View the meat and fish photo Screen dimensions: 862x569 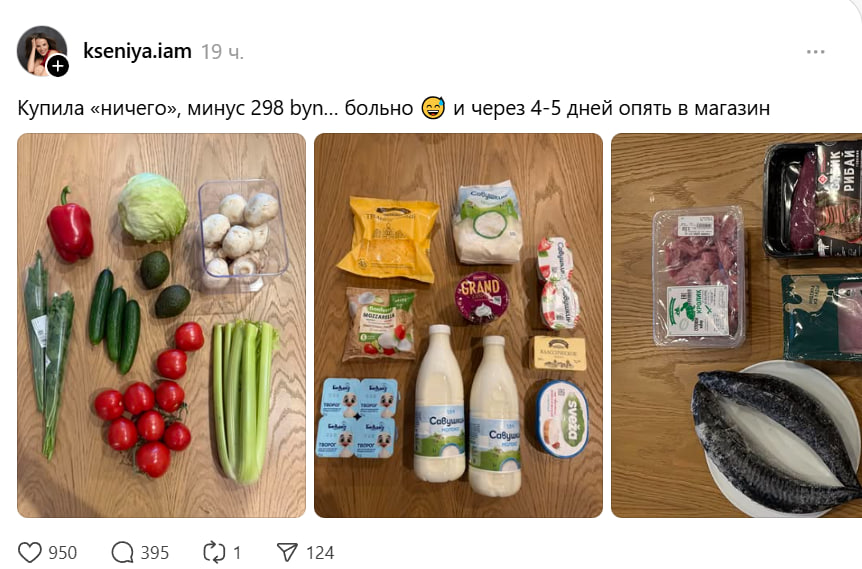(737, 325)
